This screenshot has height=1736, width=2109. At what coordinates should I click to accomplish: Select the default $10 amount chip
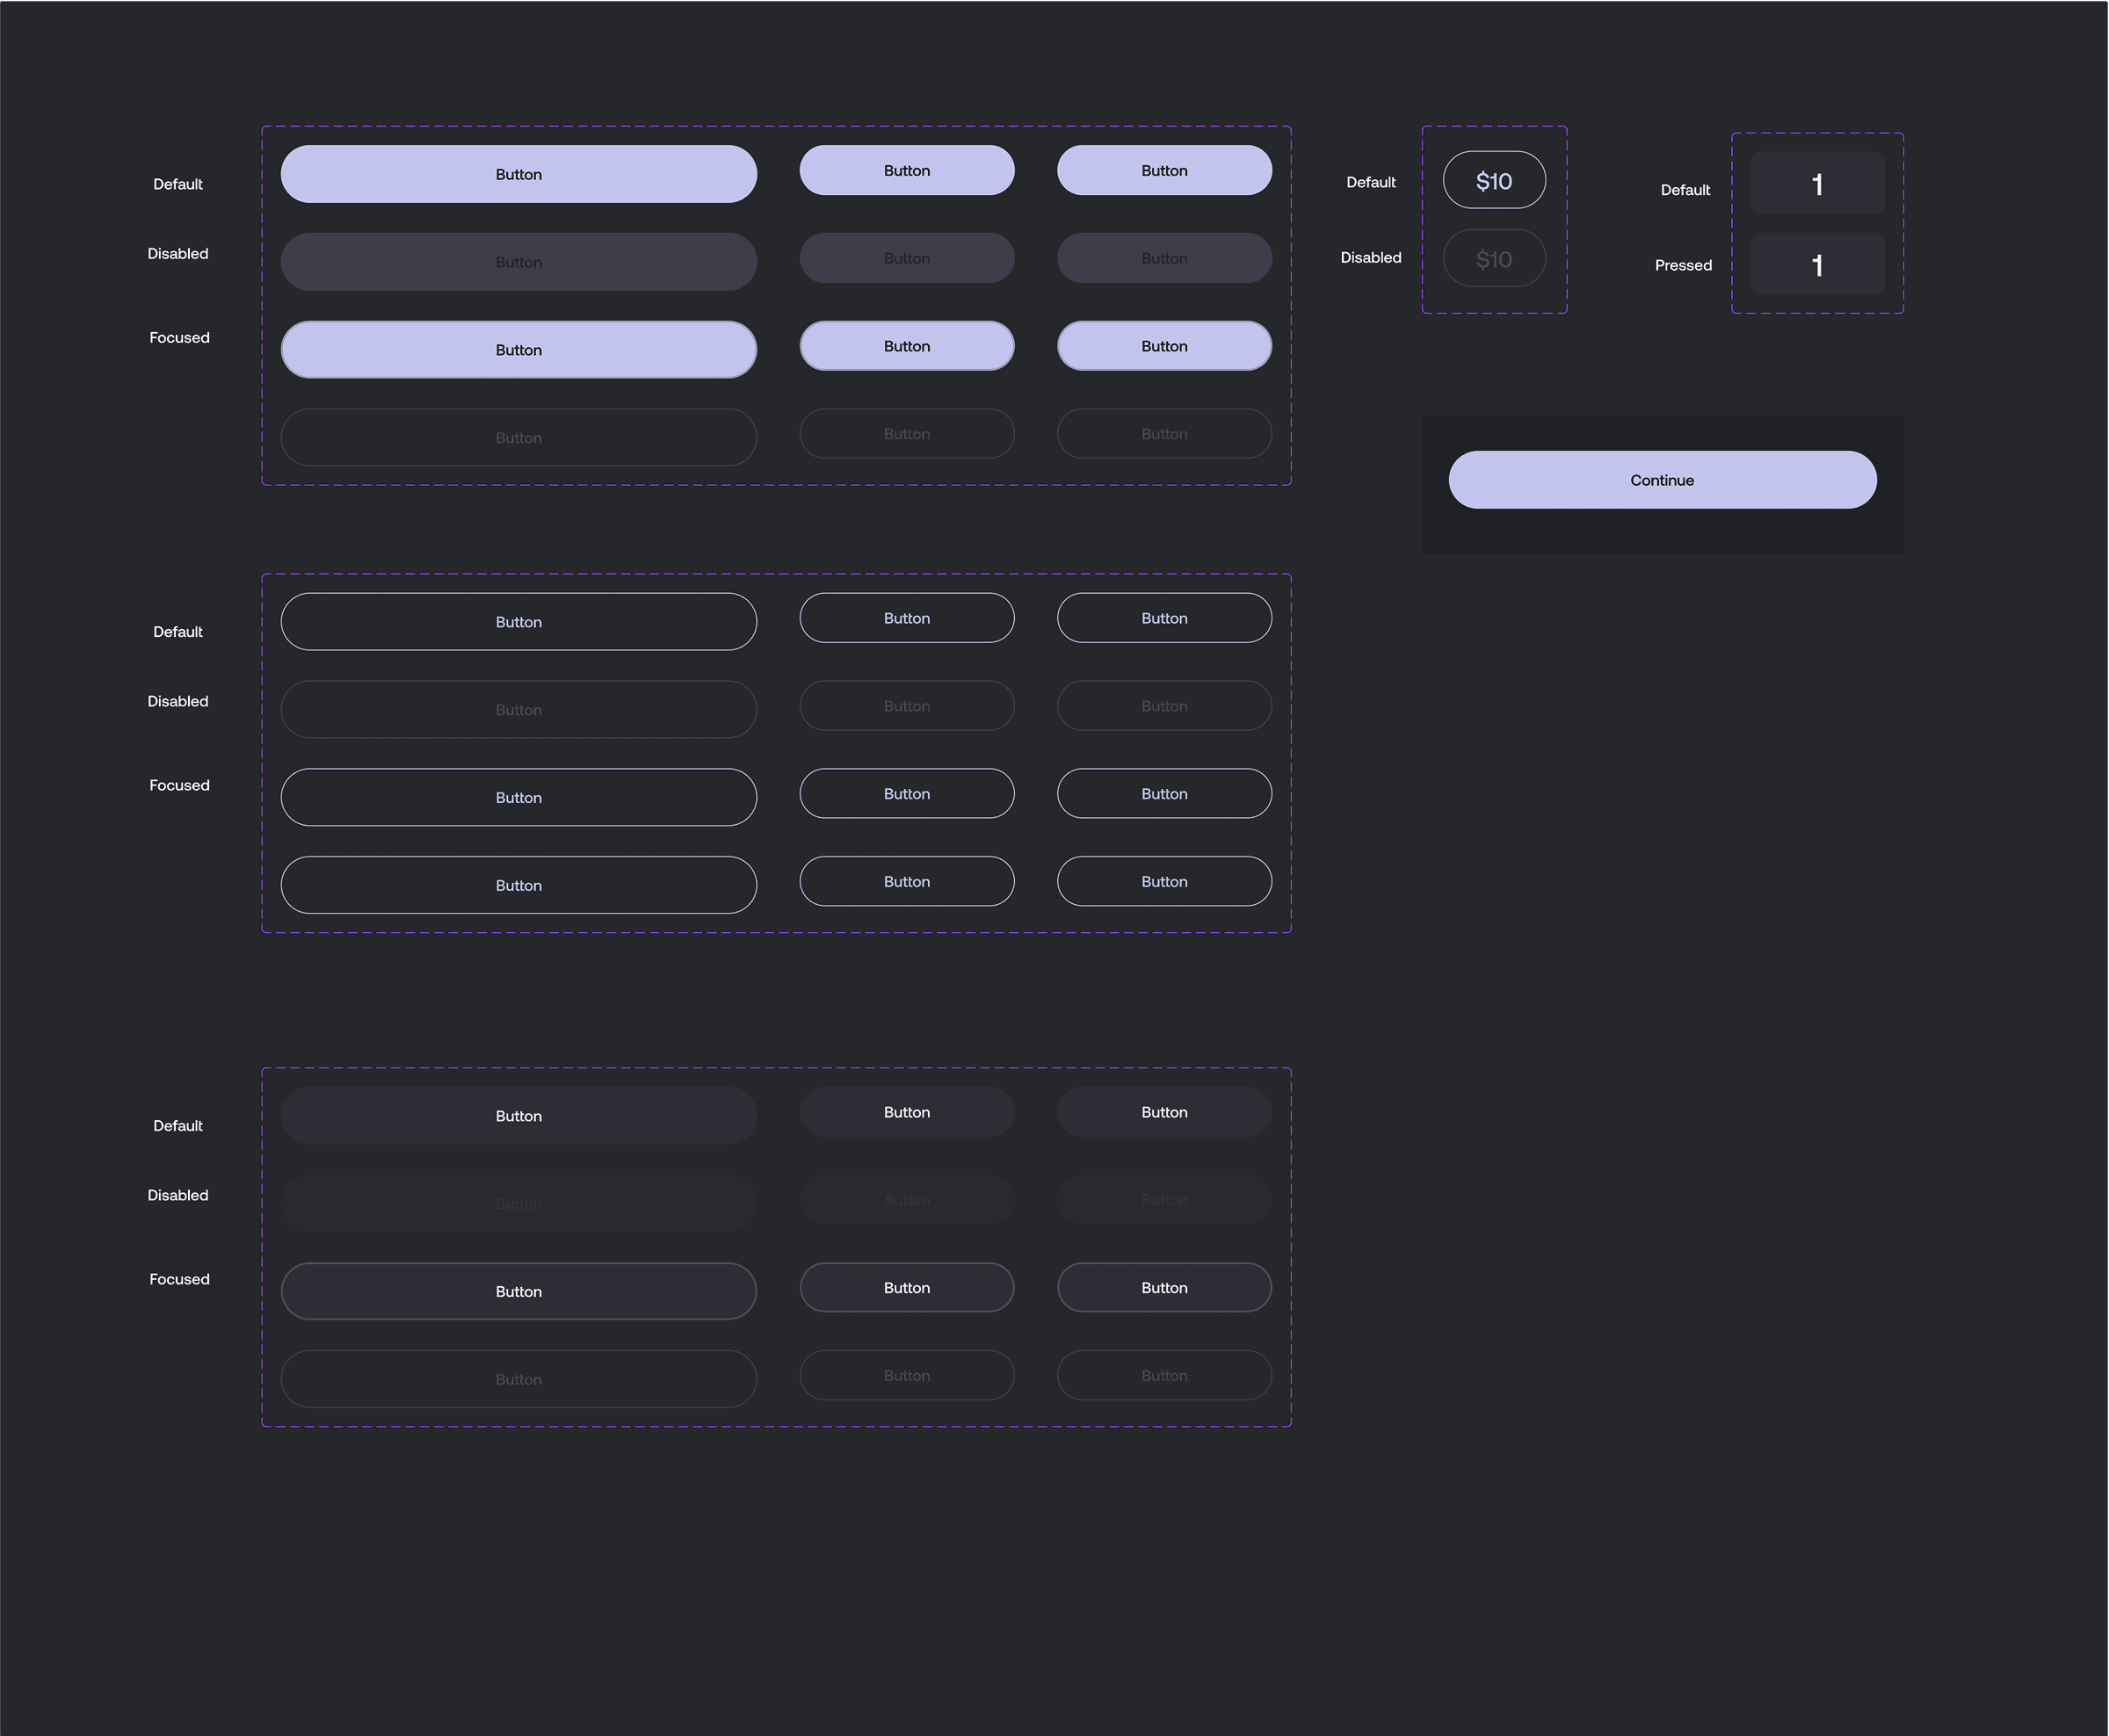pos(1494,180)
